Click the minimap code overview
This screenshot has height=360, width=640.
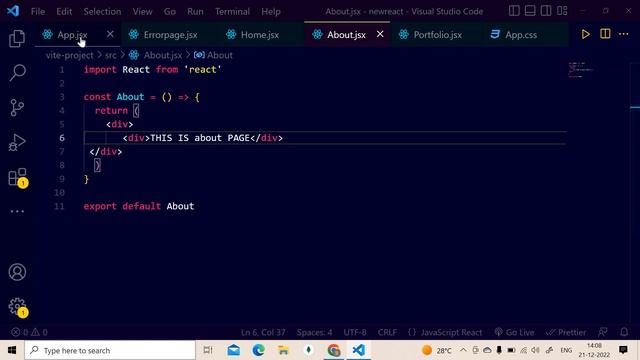pos(580,70)
